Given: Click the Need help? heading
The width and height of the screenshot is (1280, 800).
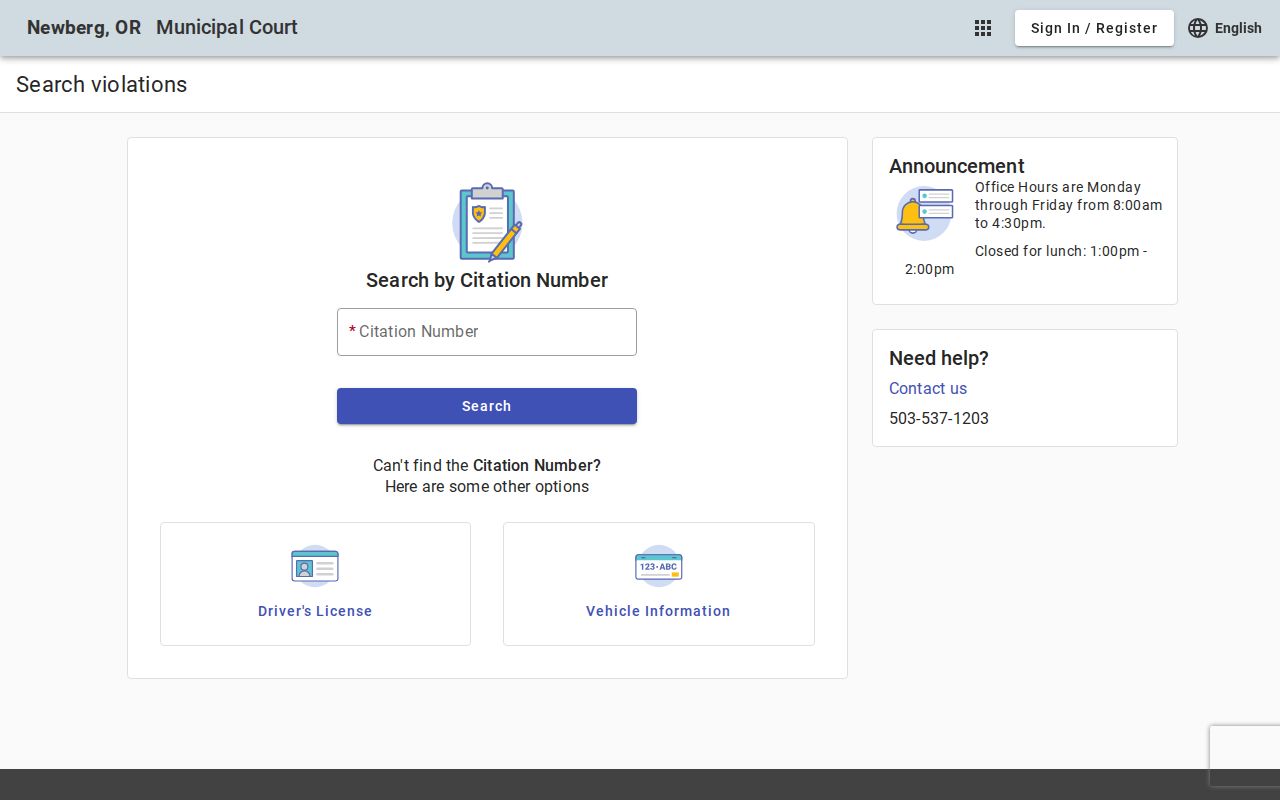Looking at the screenshot, I should click(x=939, y=358).
